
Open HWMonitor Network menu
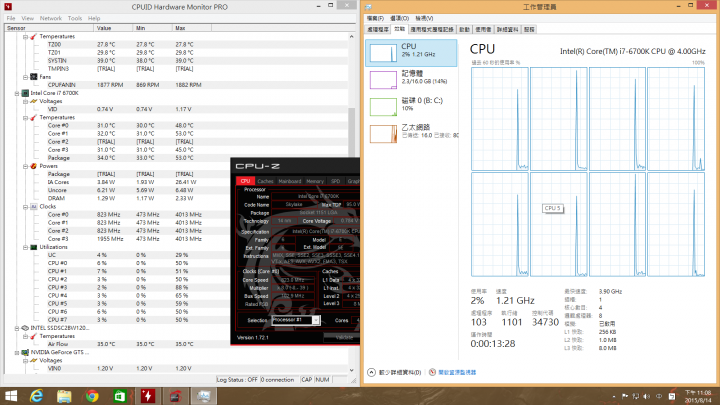pos(51,18)
